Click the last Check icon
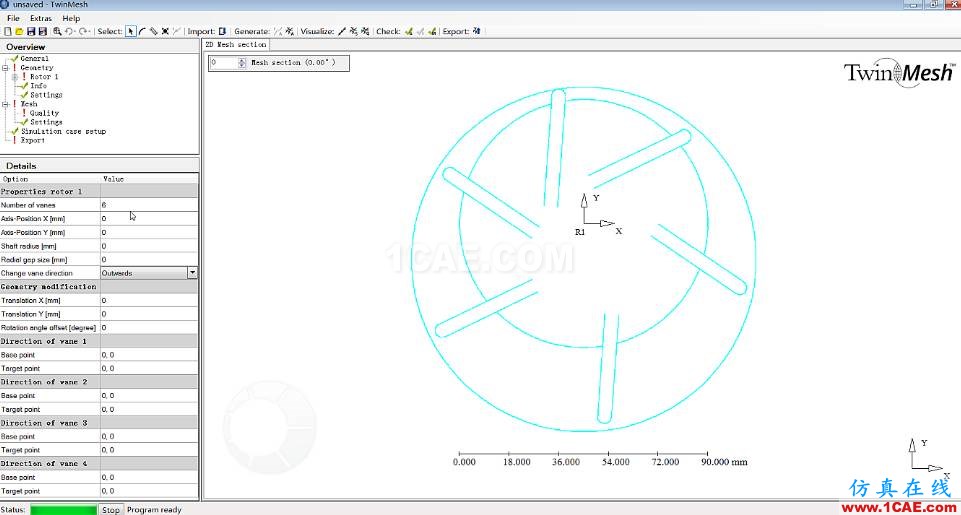This screenshot has width=961, height=515. tap(431, 31)
